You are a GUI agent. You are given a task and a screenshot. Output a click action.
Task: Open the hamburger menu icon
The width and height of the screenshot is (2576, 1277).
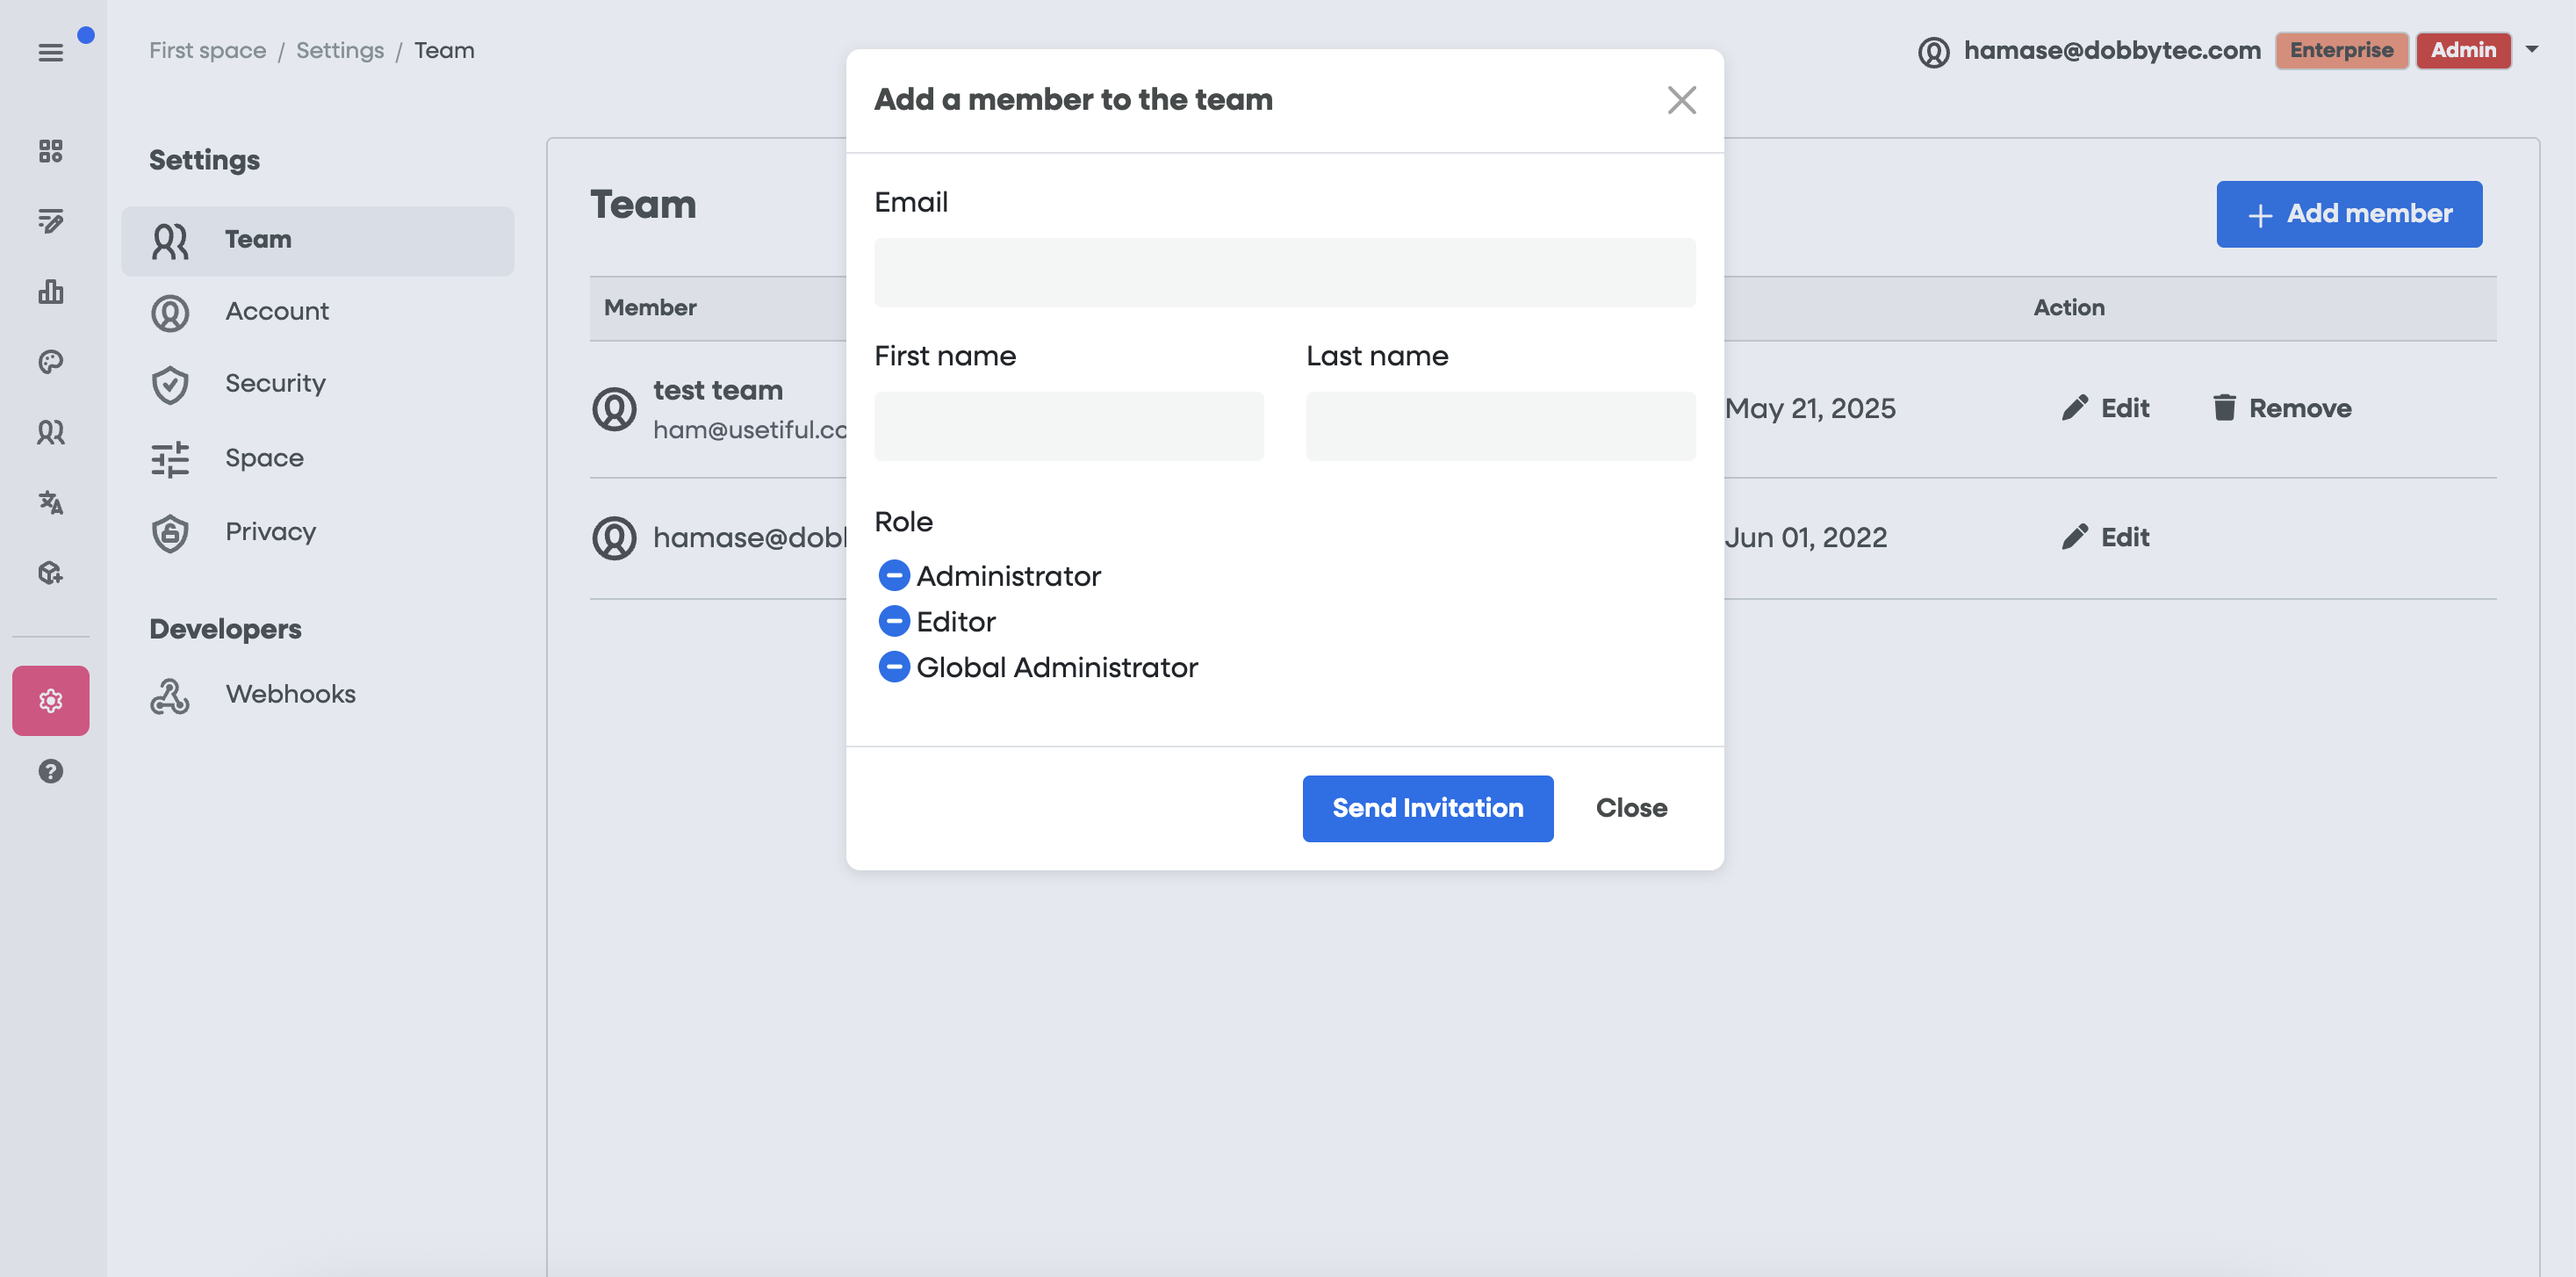[50, 52]
